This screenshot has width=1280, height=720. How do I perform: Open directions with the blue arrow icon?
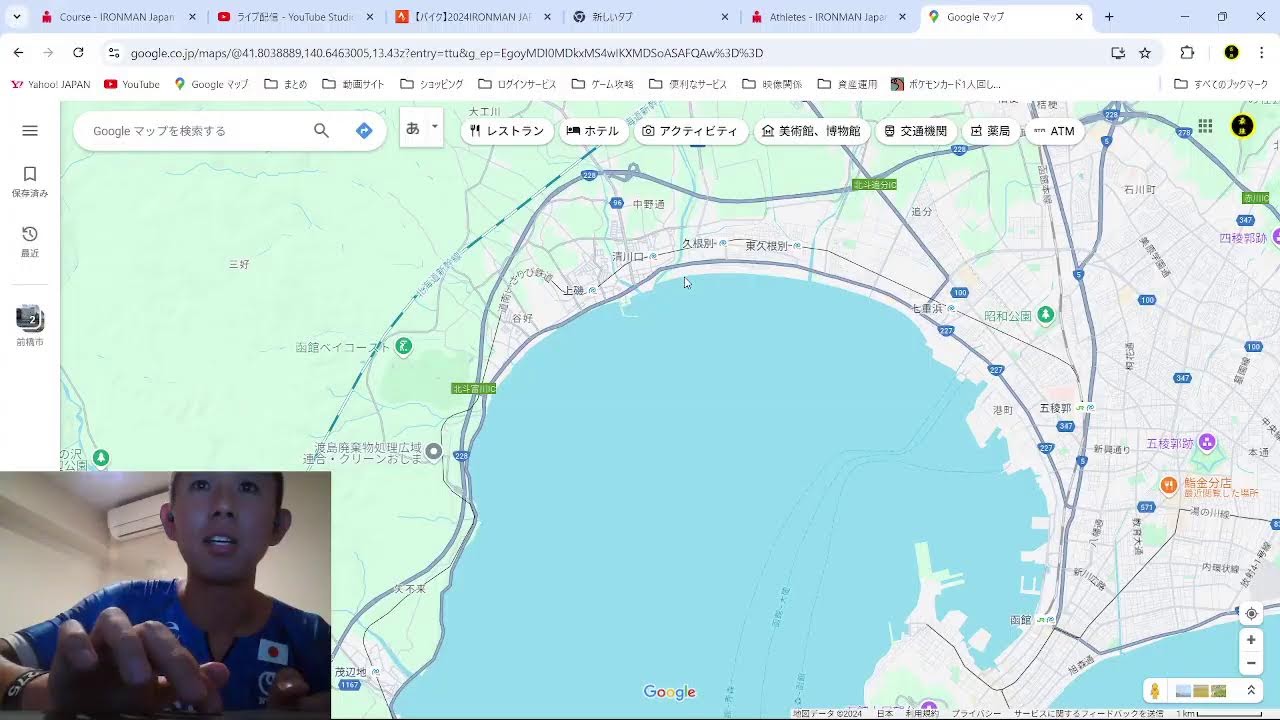point(364,130)
